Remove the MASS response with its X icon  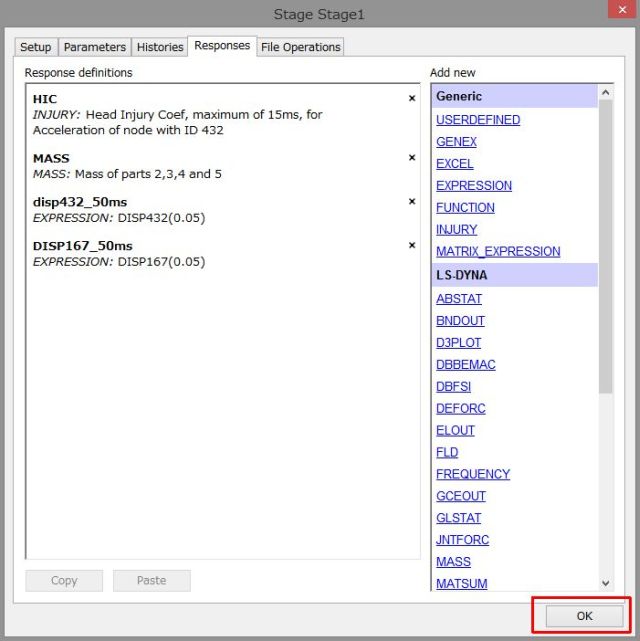(x=411, y=158)
